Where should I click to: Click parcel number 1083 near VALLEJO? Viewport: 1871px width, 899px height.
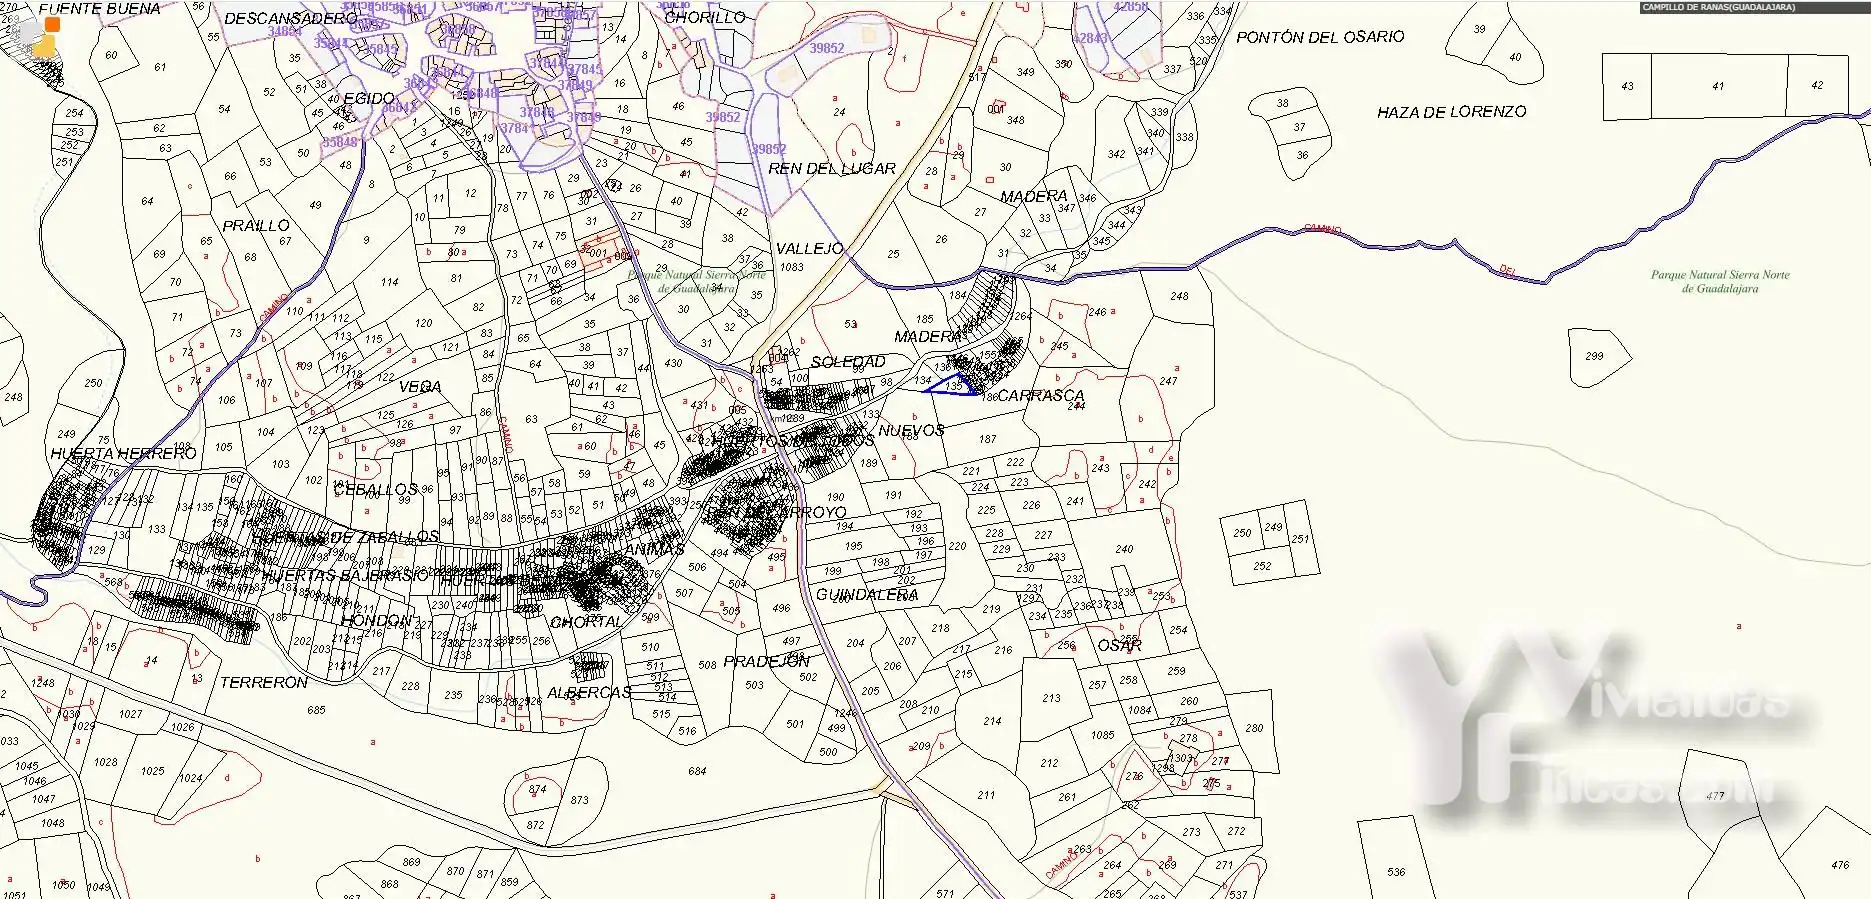click(791, 267)
